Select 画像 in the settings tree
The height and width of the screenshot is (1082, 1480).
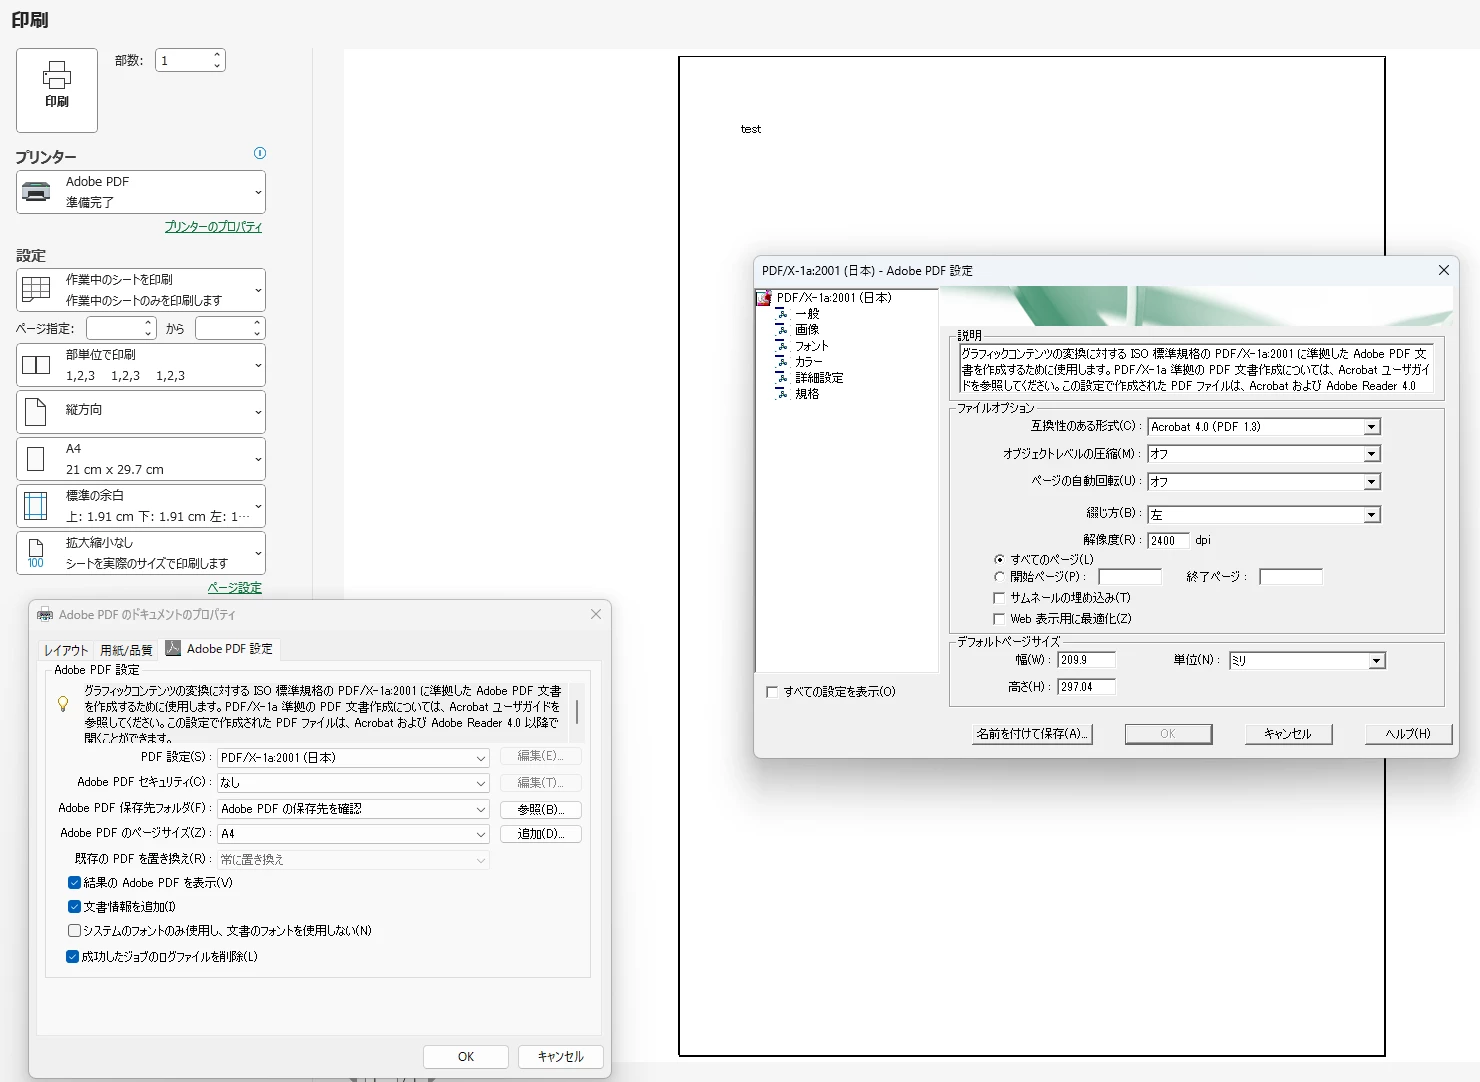point(807,330)
